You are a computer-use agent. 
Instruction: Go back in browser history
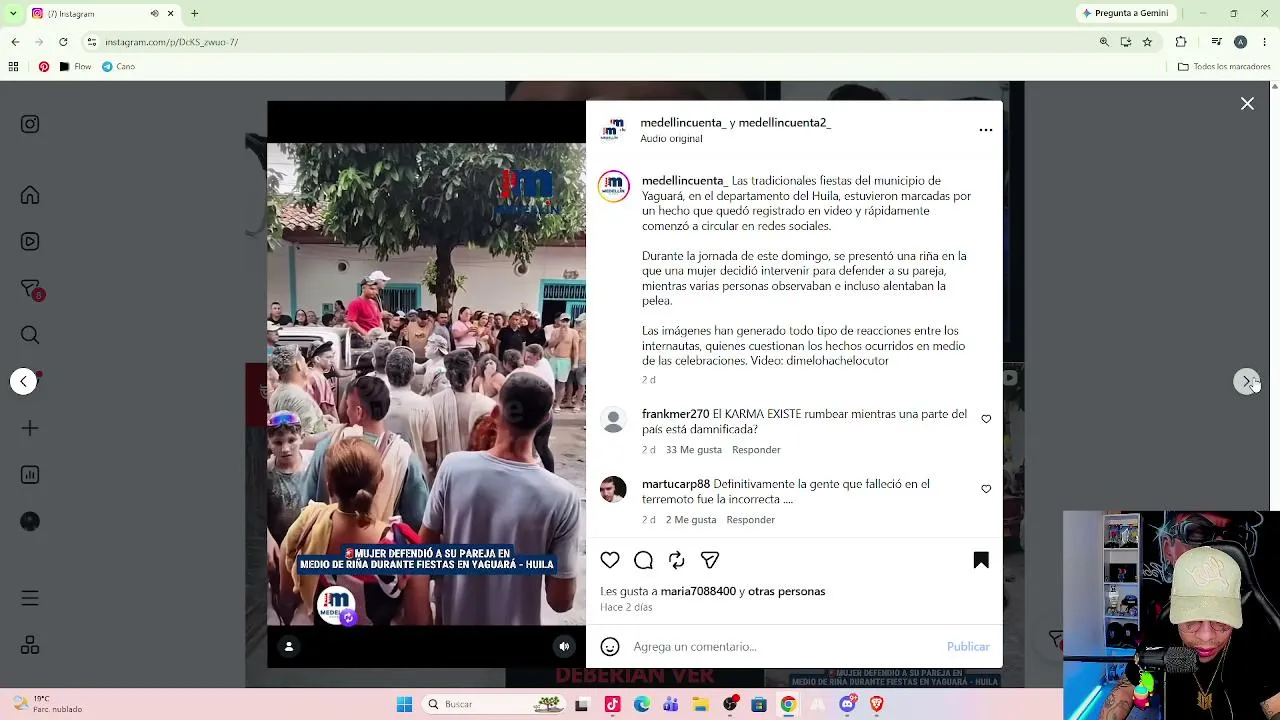[x=15, y=42]
